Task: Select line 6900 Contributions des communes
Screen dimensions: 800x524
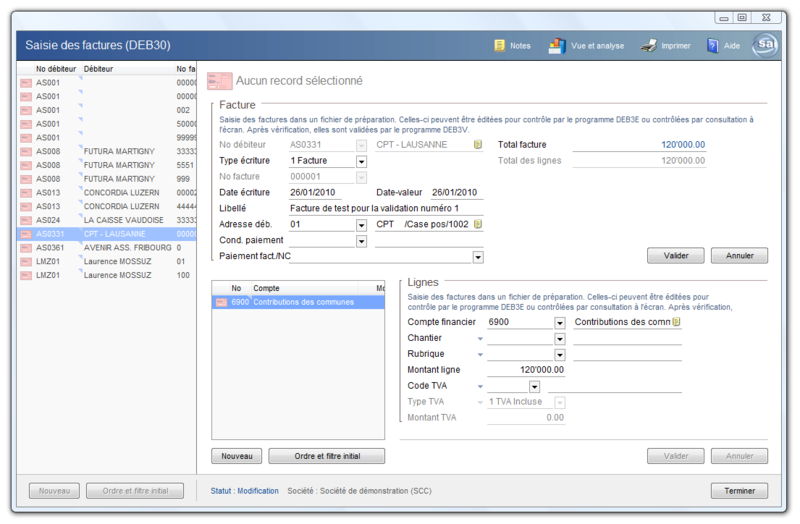Action: (298, 302)
